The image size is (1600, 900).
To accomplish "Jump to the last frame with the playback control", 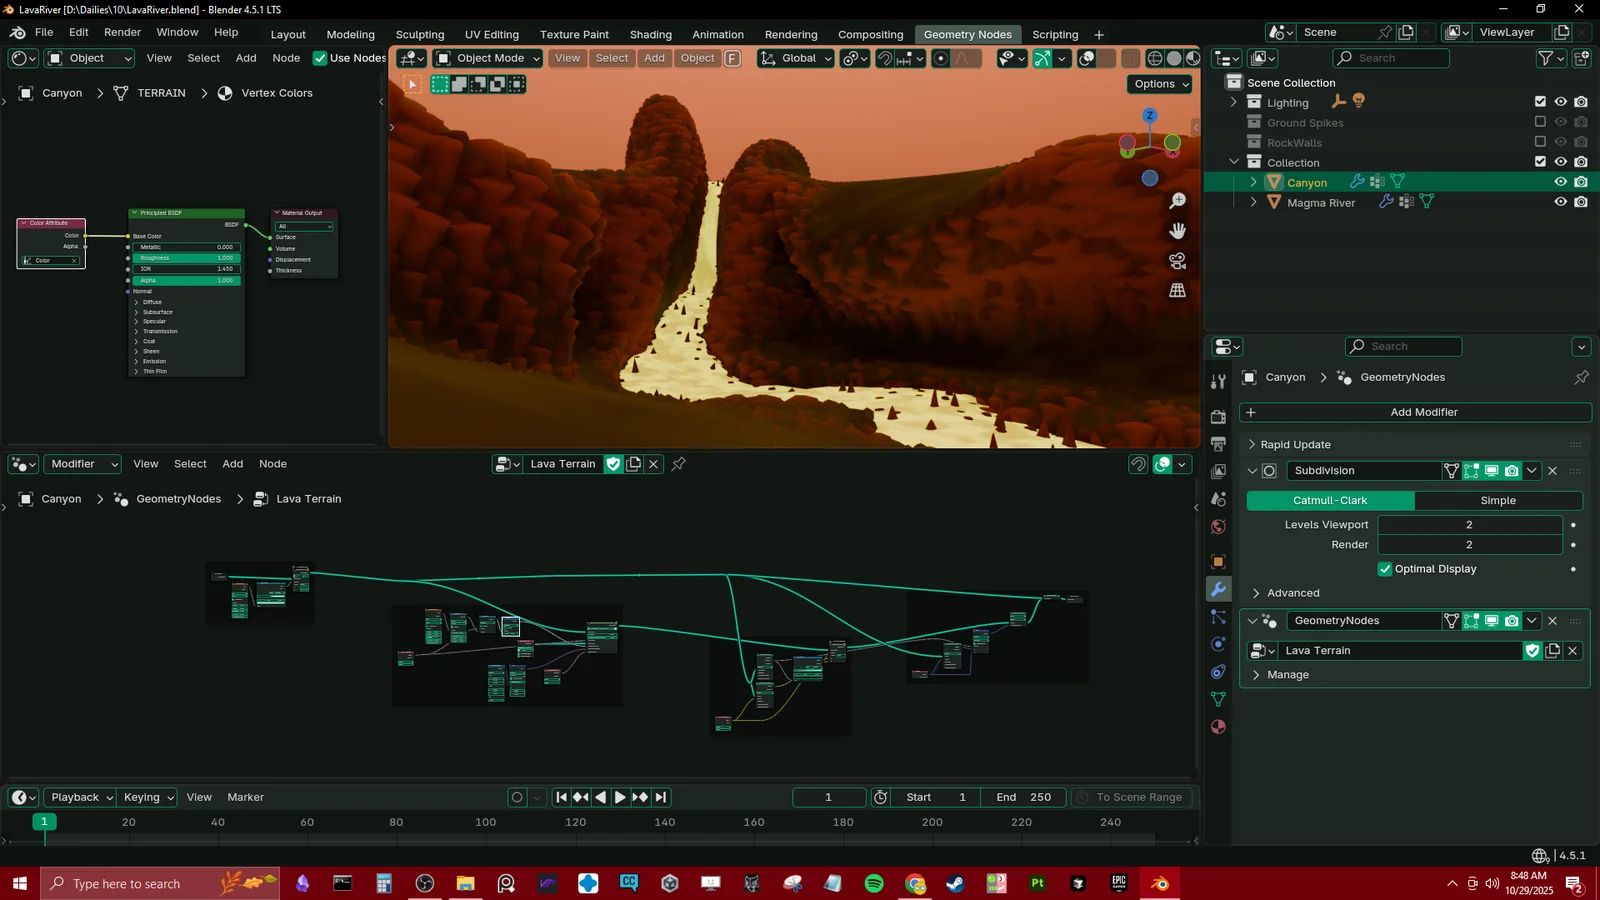I will coord(661,797).
